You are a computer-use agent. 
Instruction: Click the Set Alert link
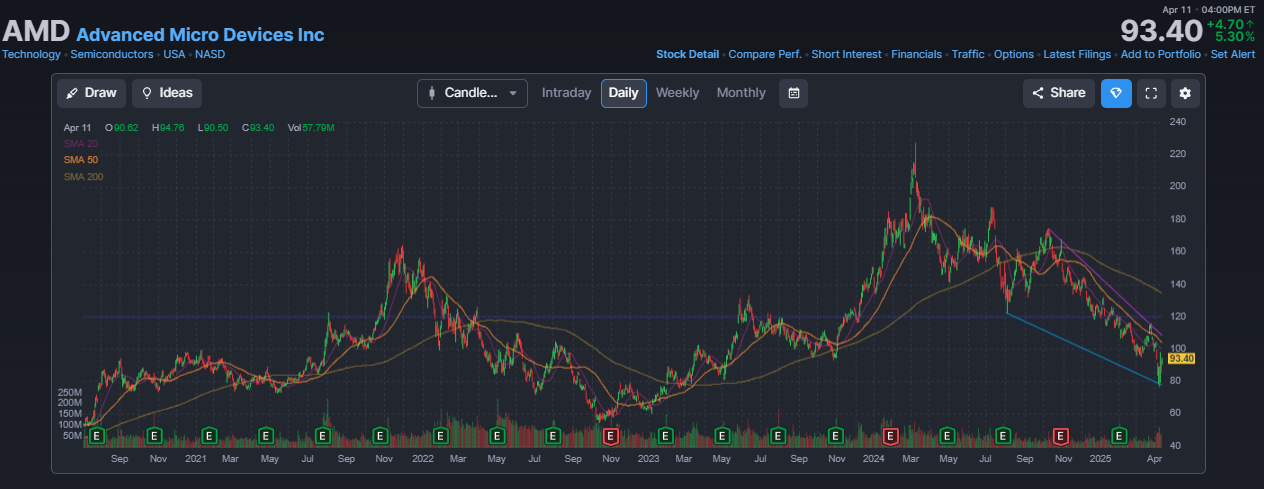(1233, 54)
